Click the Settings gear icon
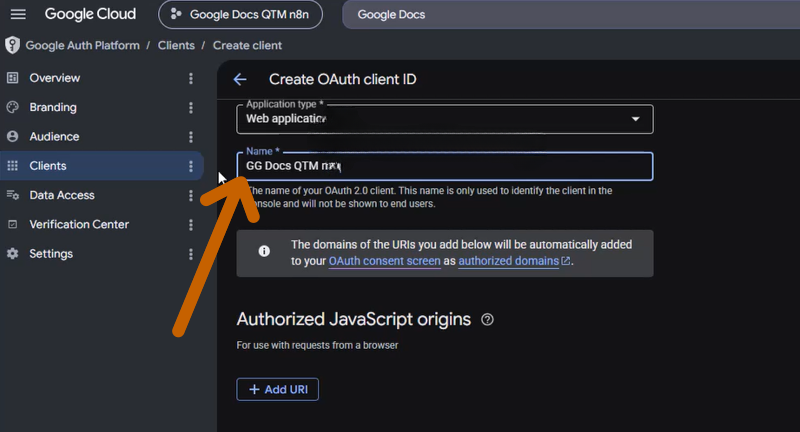Screen dimensions: 800x432 [x=13, y=253]
